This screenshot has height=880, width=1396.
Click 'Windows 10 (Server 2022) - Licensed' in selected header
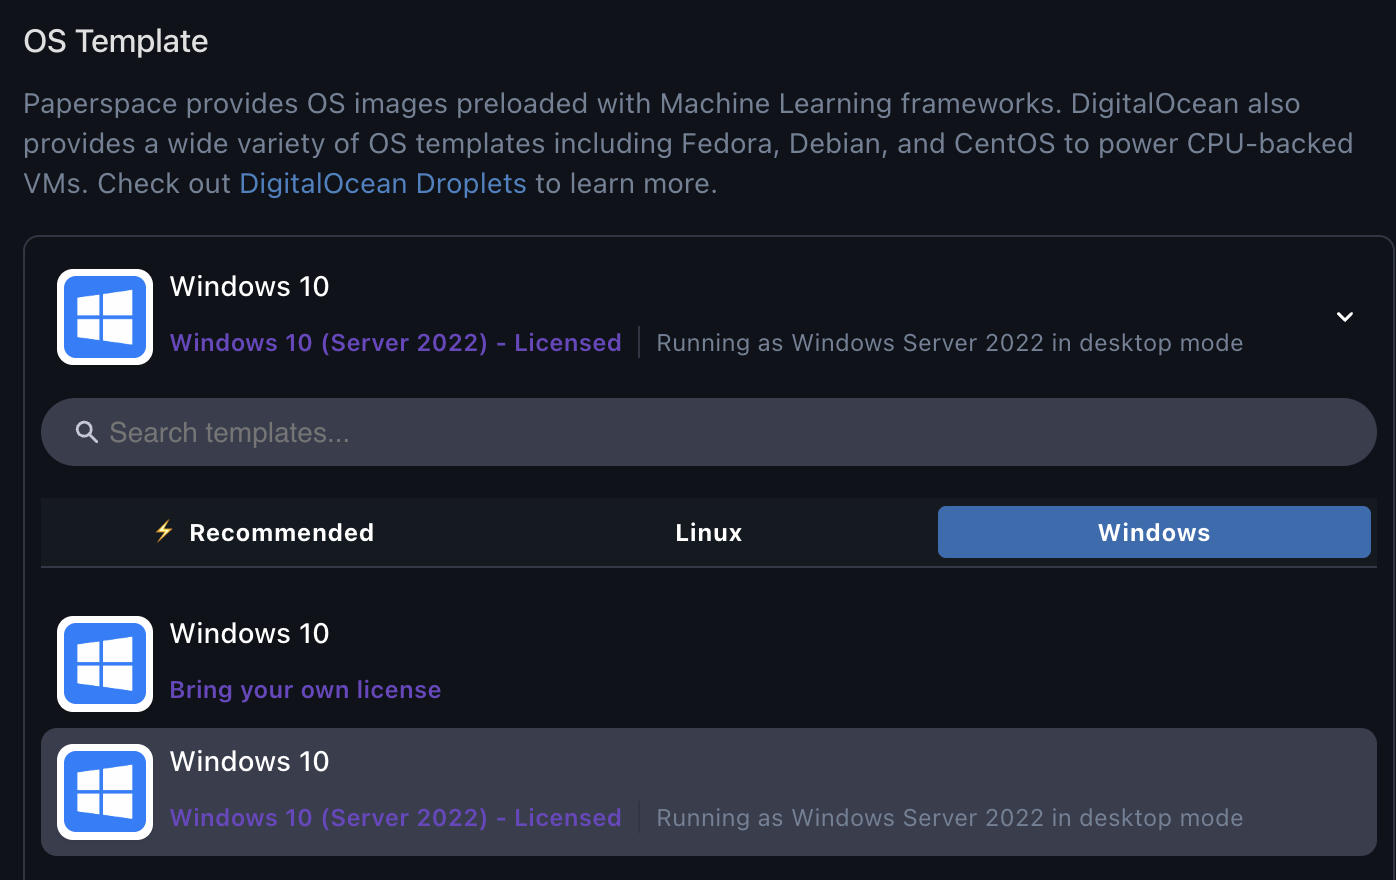coord(396,343)
